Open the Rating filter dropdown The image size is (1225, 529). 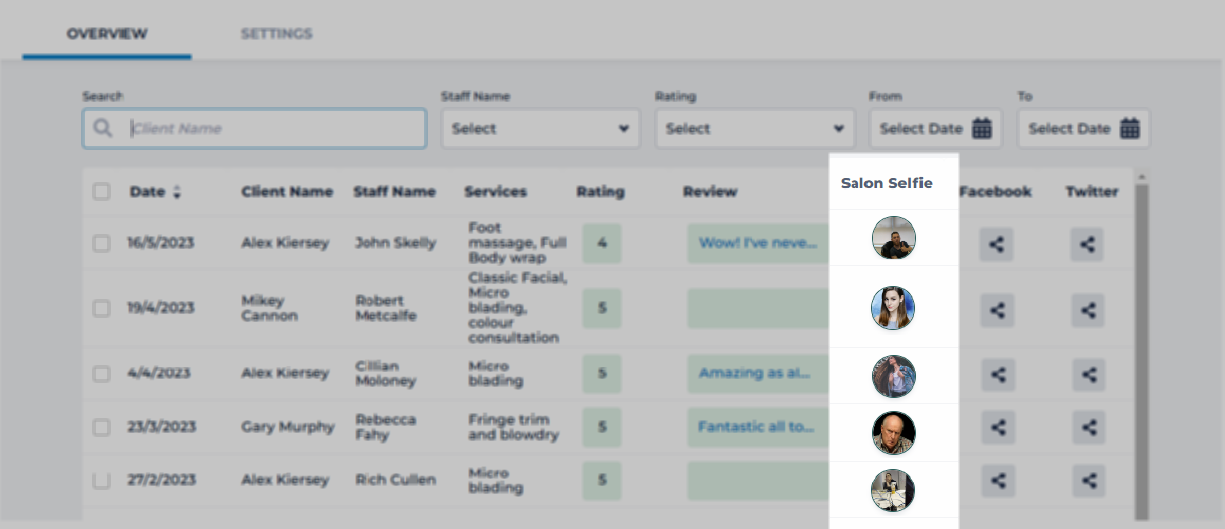755,128
